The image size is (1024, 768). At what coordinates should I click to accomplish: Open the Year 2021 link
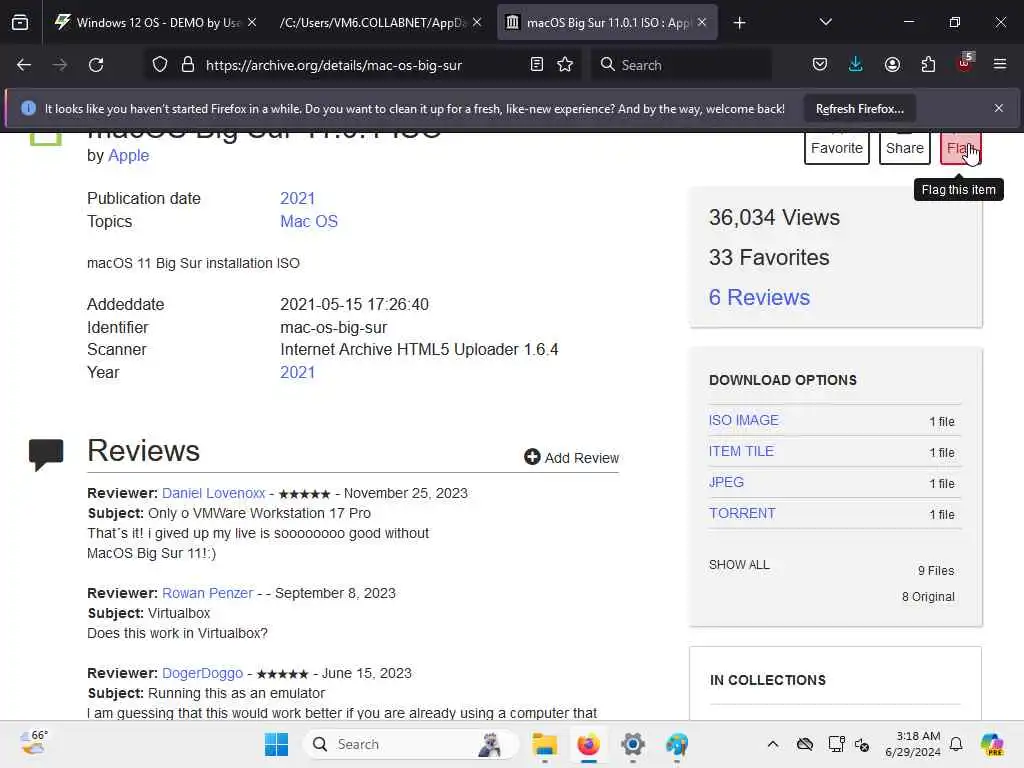297,372
